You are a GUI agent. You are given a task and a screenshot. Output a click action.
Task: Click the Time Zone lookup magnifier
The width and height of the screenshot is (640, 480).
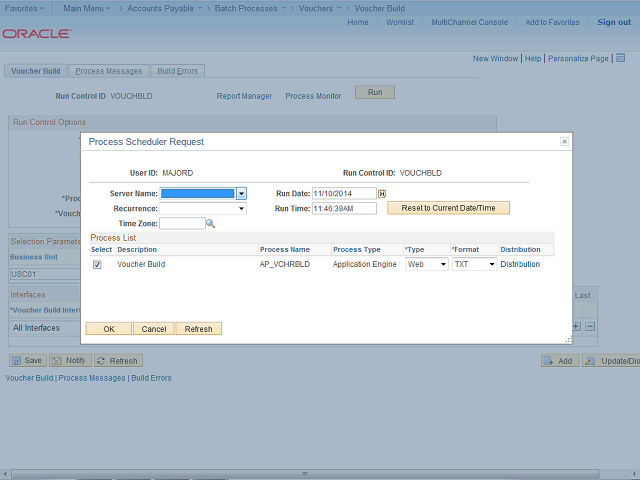tap(211, 224)
